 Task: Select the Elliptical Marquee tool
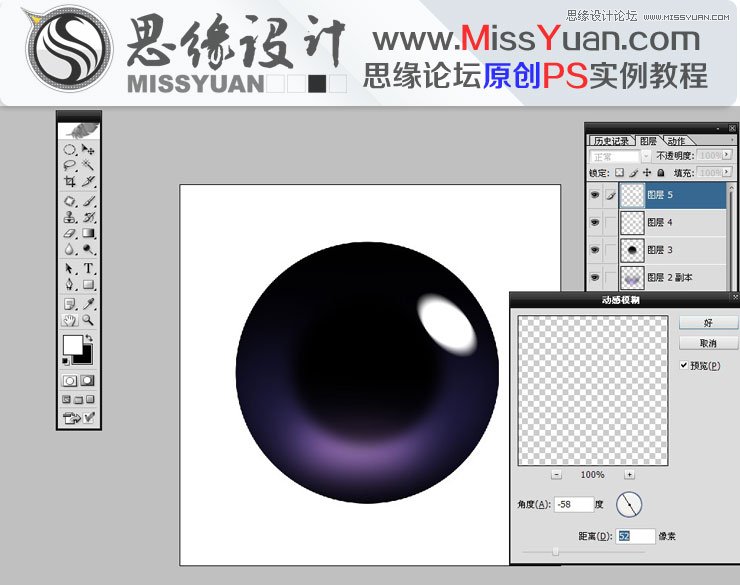point(70,150)
